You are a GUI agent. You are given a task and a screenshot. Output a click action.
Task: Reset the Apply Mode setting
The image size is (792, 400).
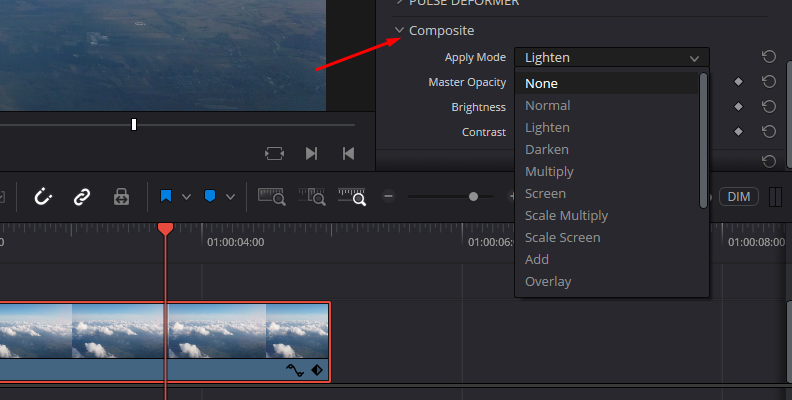[x=769, y=58]
